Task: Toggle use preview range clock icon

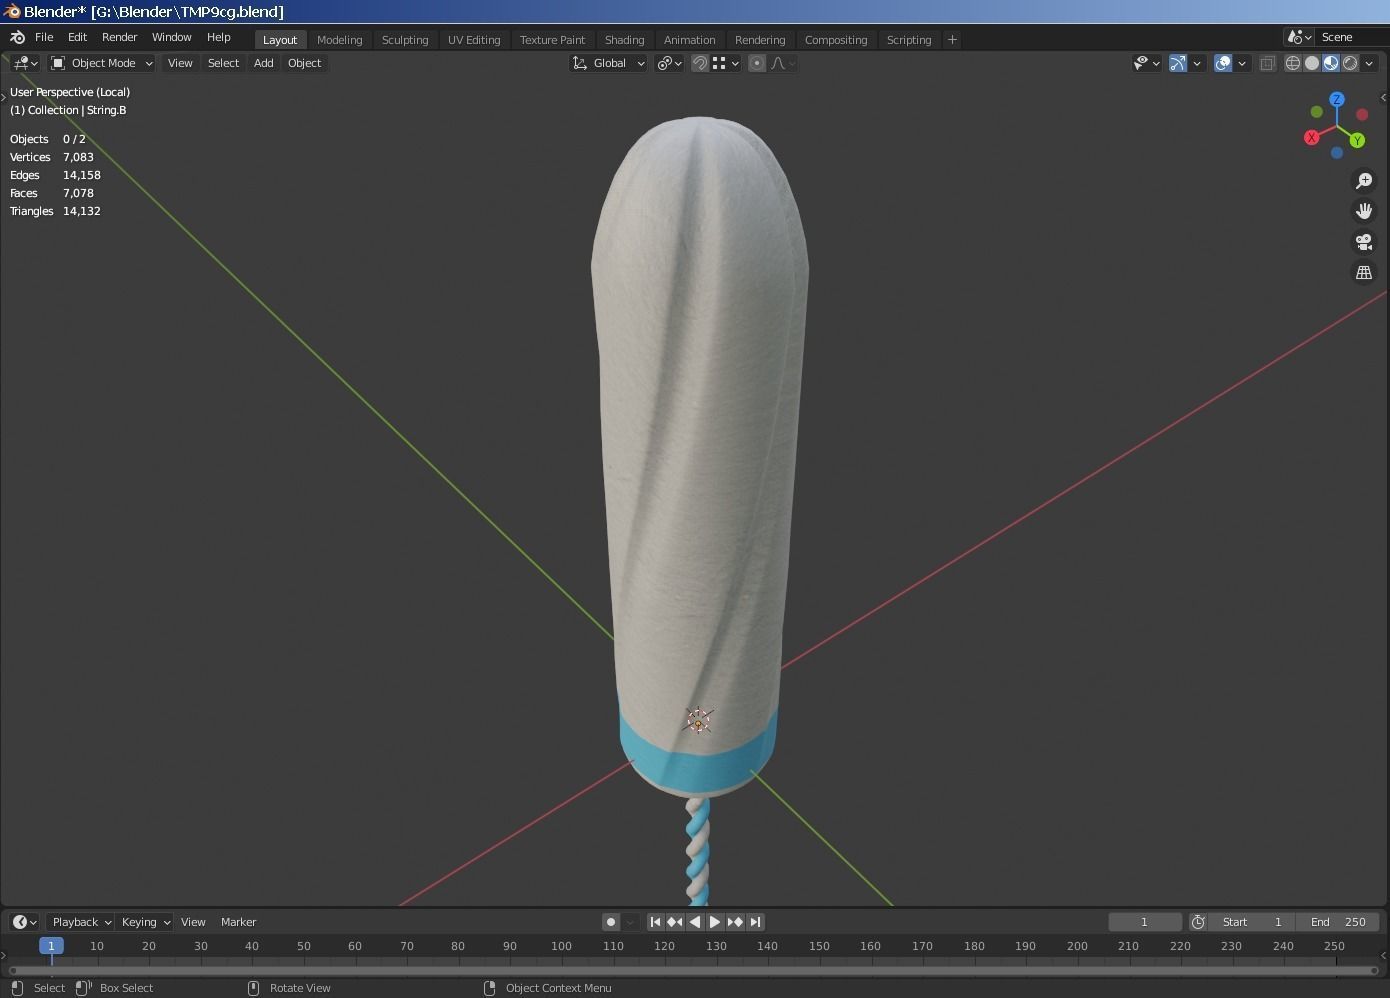Action: pos(1198,922)
